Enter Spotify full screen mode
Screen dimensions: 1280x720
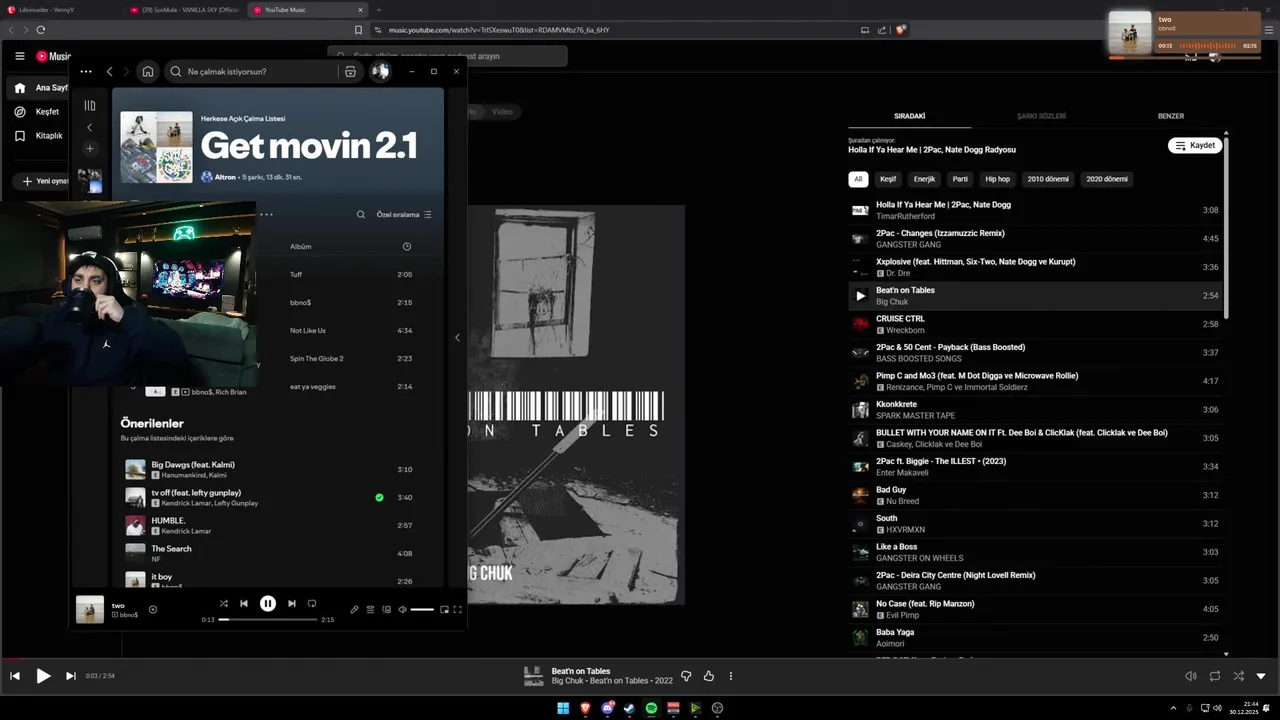(458, 609)
